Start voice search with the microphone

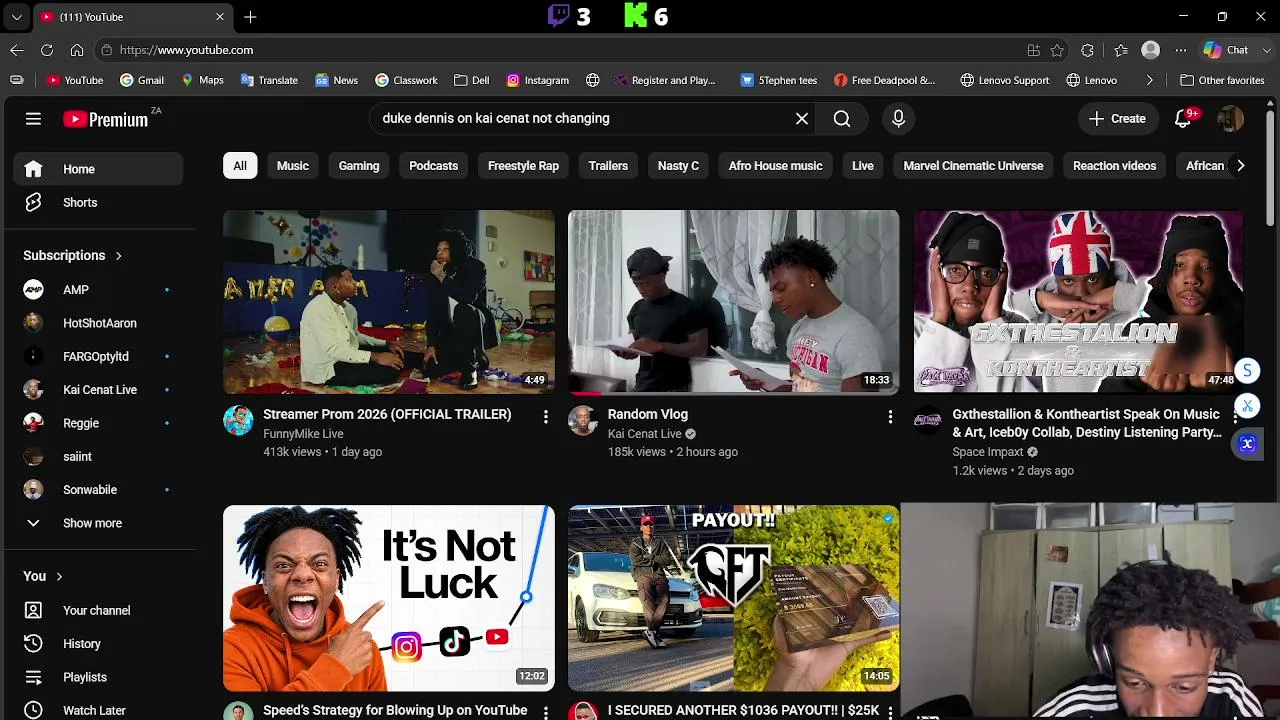coord(898,119)
